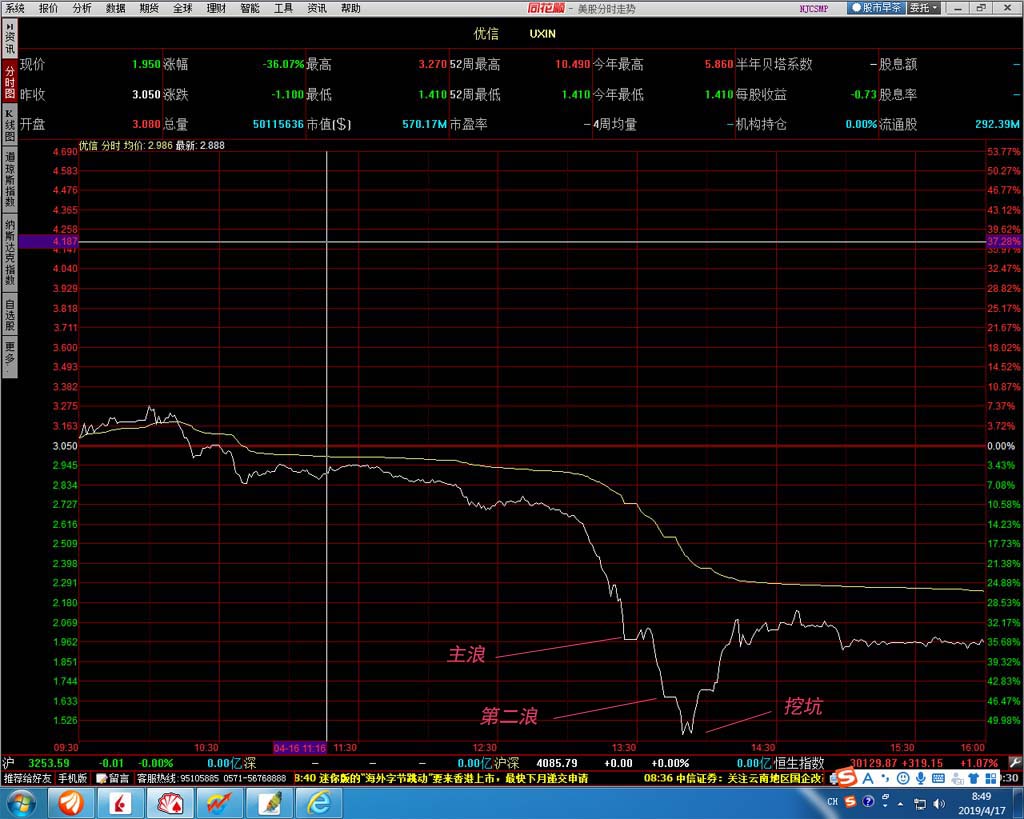Click the 涨幅 value -36.07%

click(283, 64)
